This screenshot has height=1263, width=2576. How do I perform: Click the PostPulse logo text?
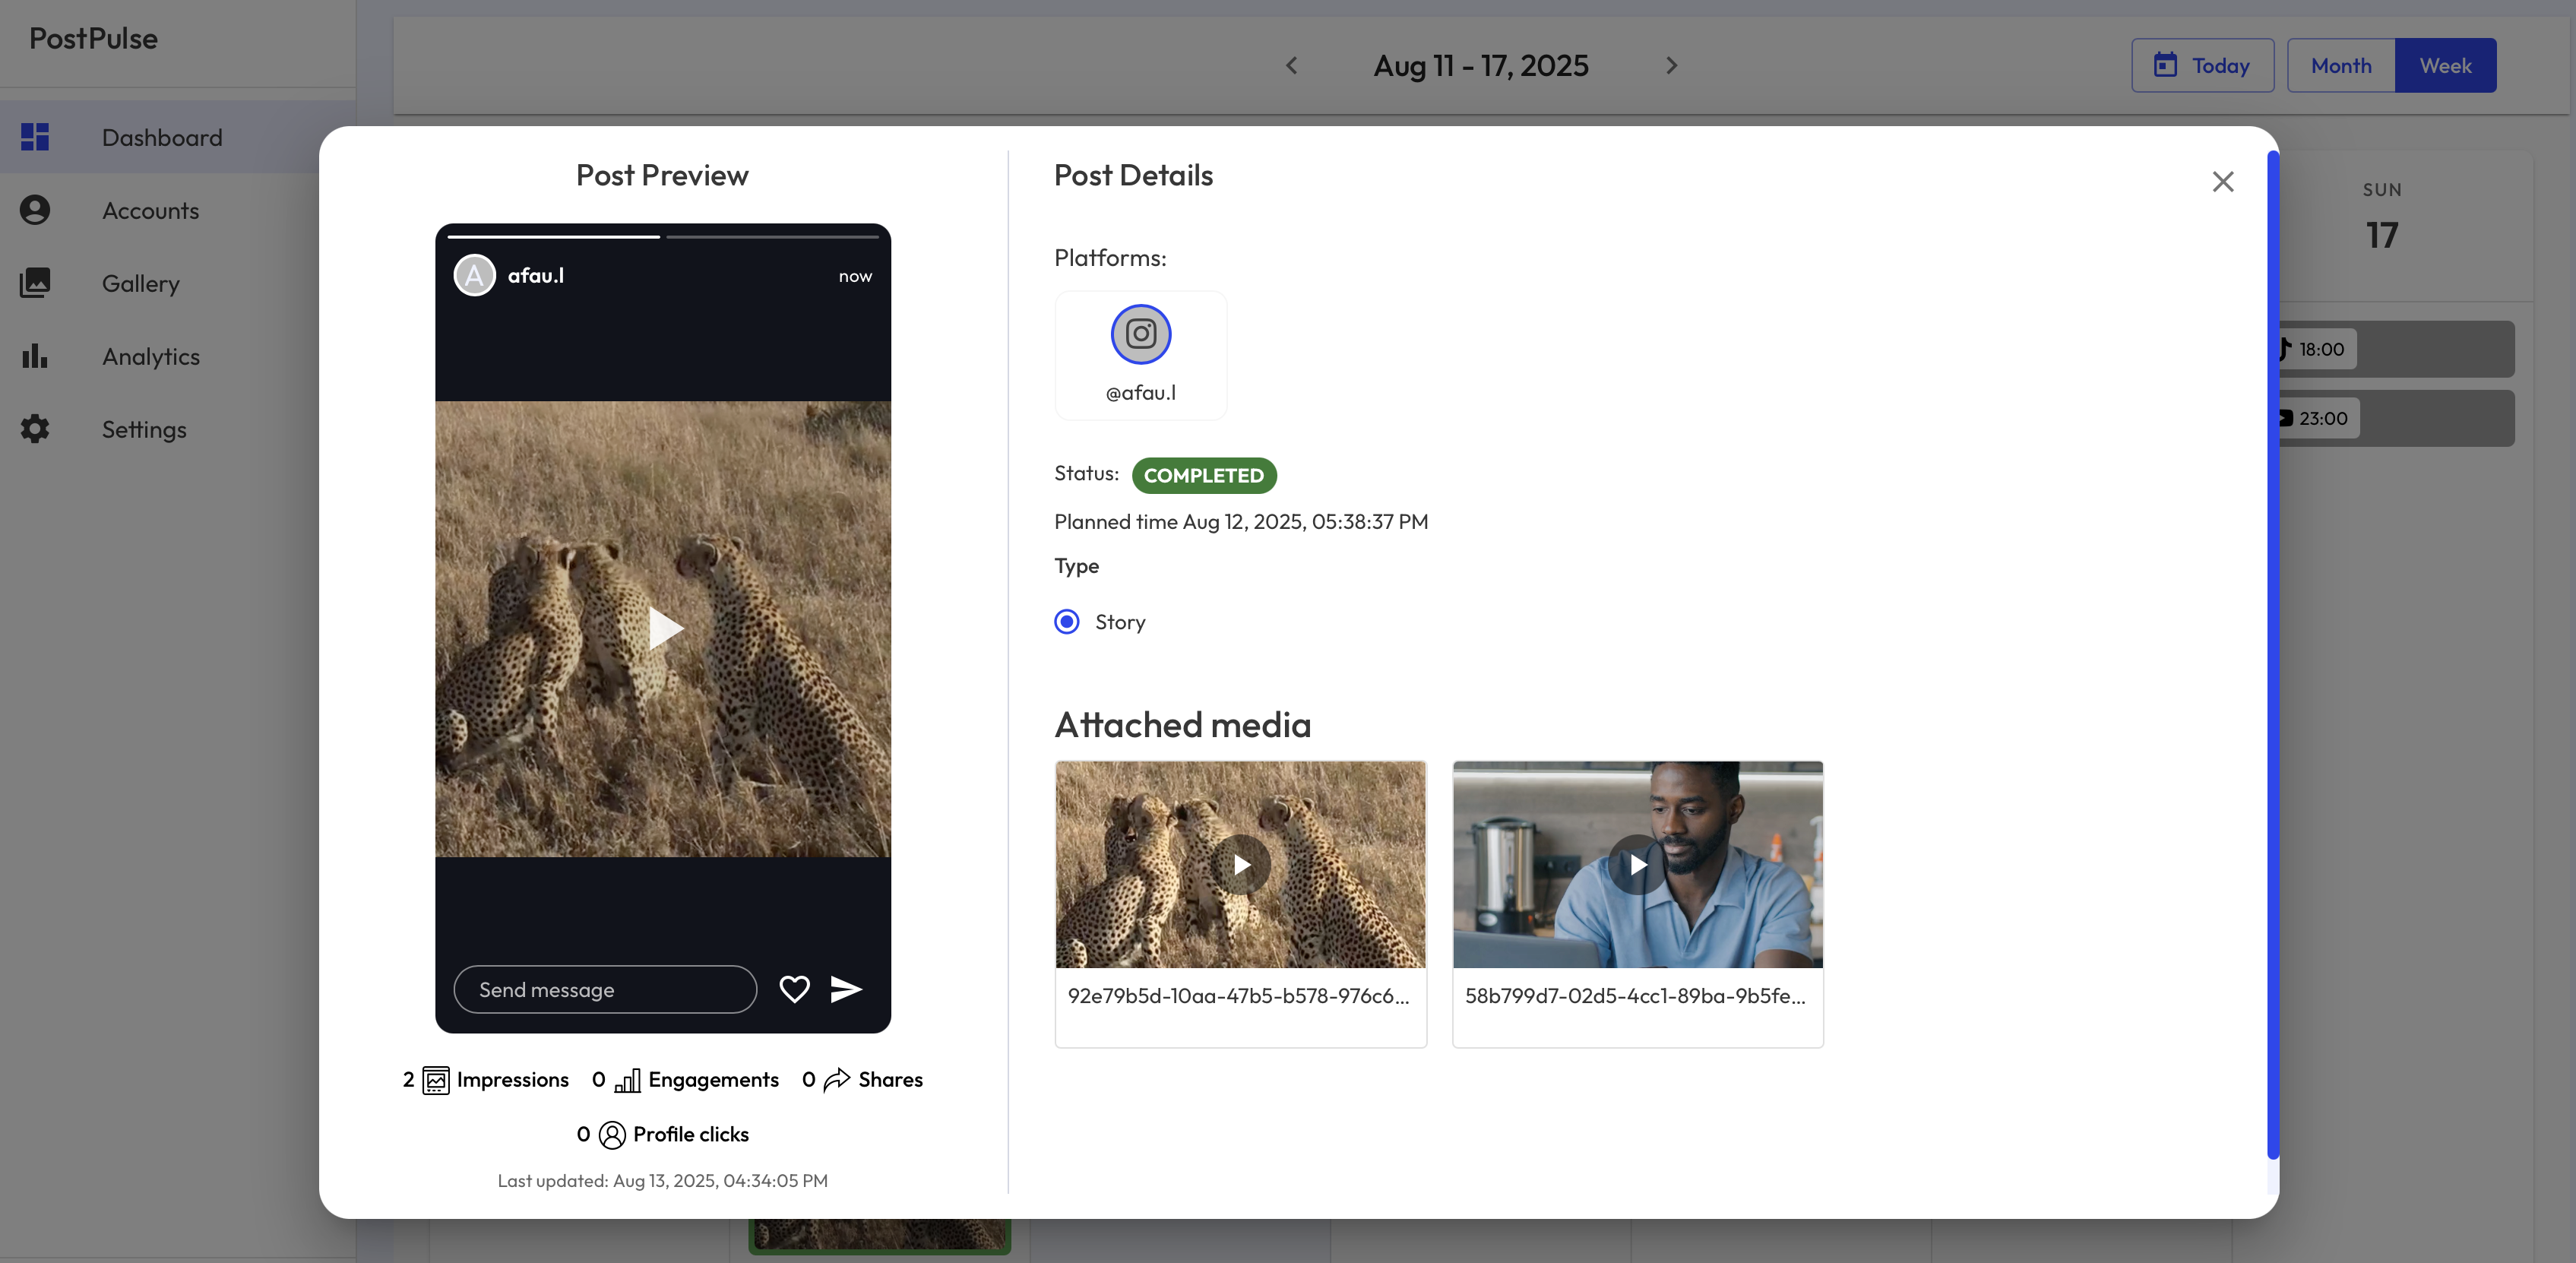pos(93,39)
